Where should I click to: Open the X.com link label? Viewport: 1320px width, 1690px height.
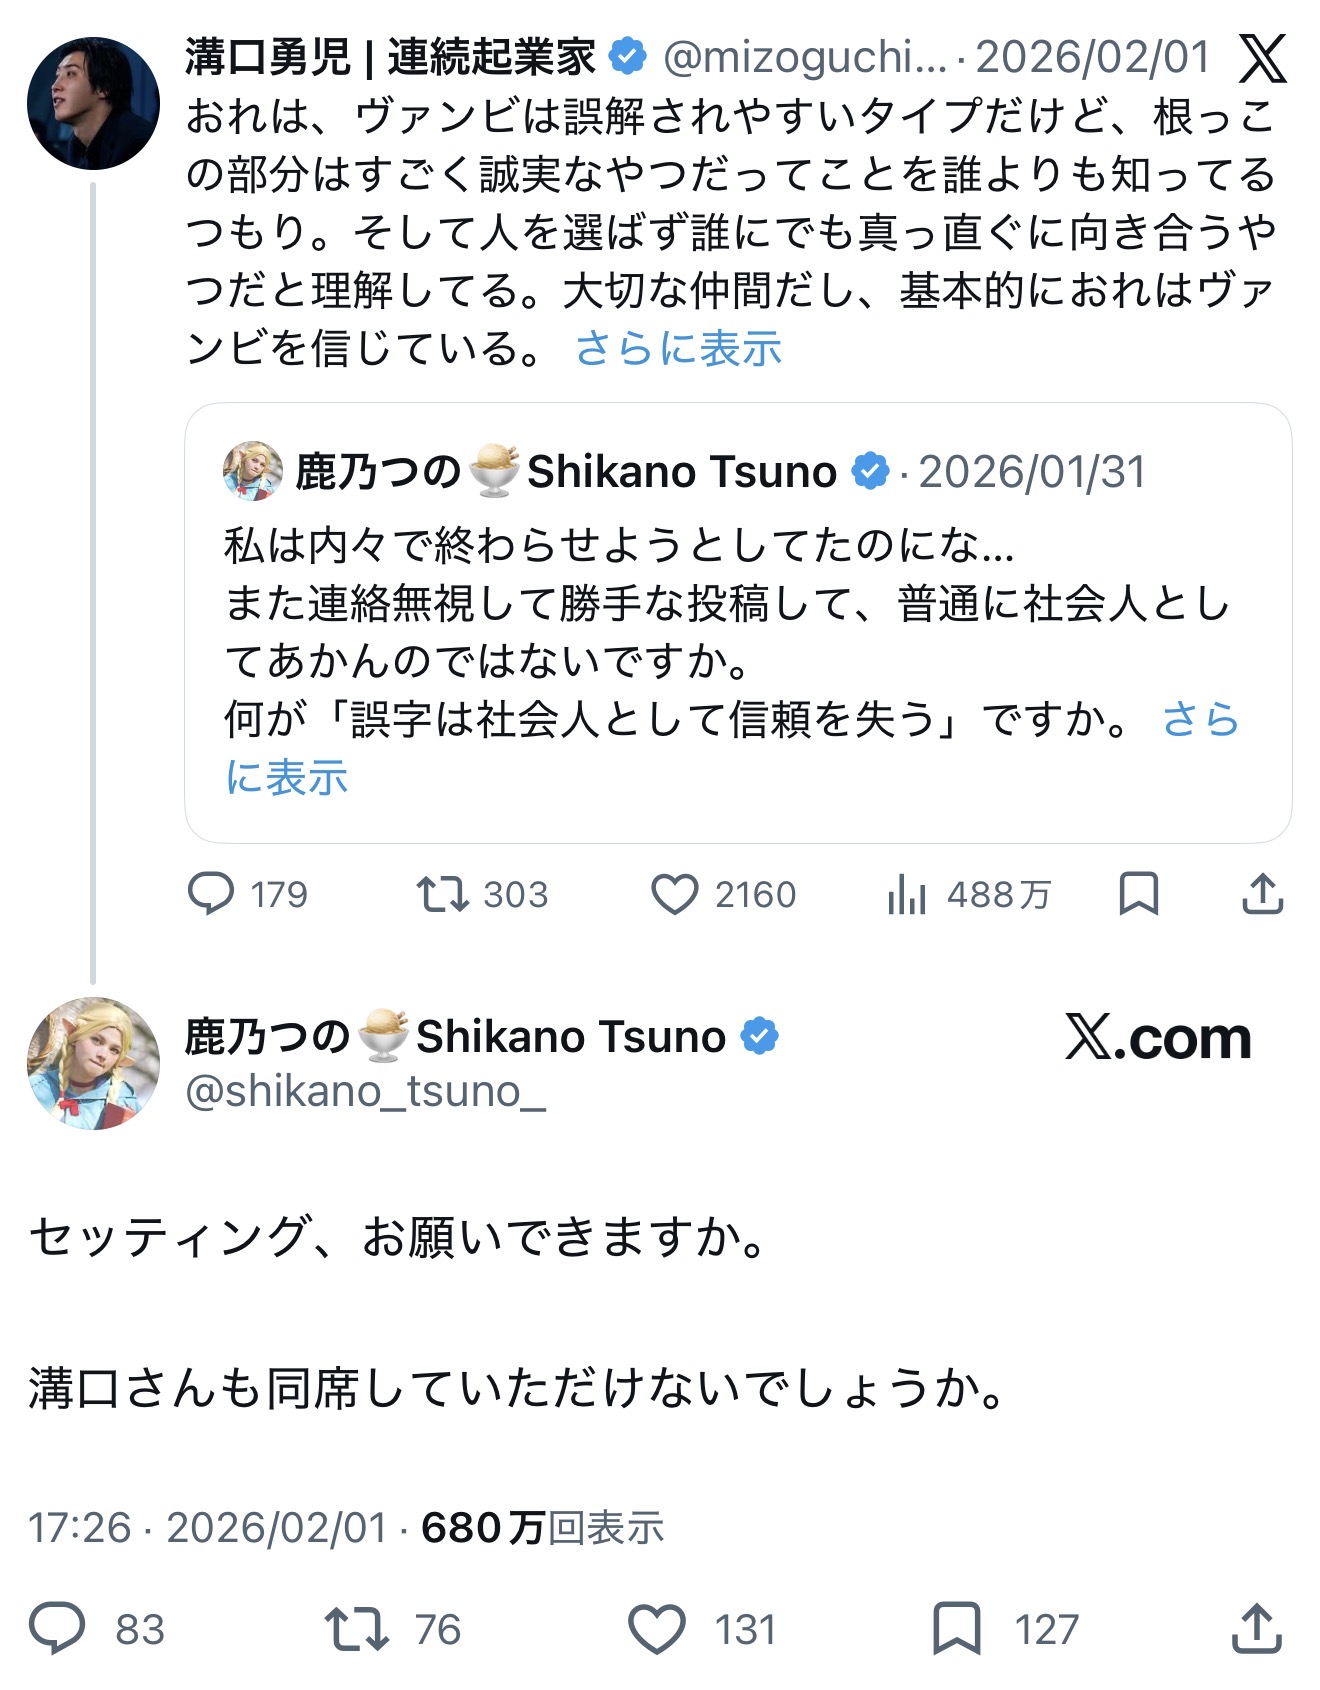pyautogui.click(x=1158, y=1038)
